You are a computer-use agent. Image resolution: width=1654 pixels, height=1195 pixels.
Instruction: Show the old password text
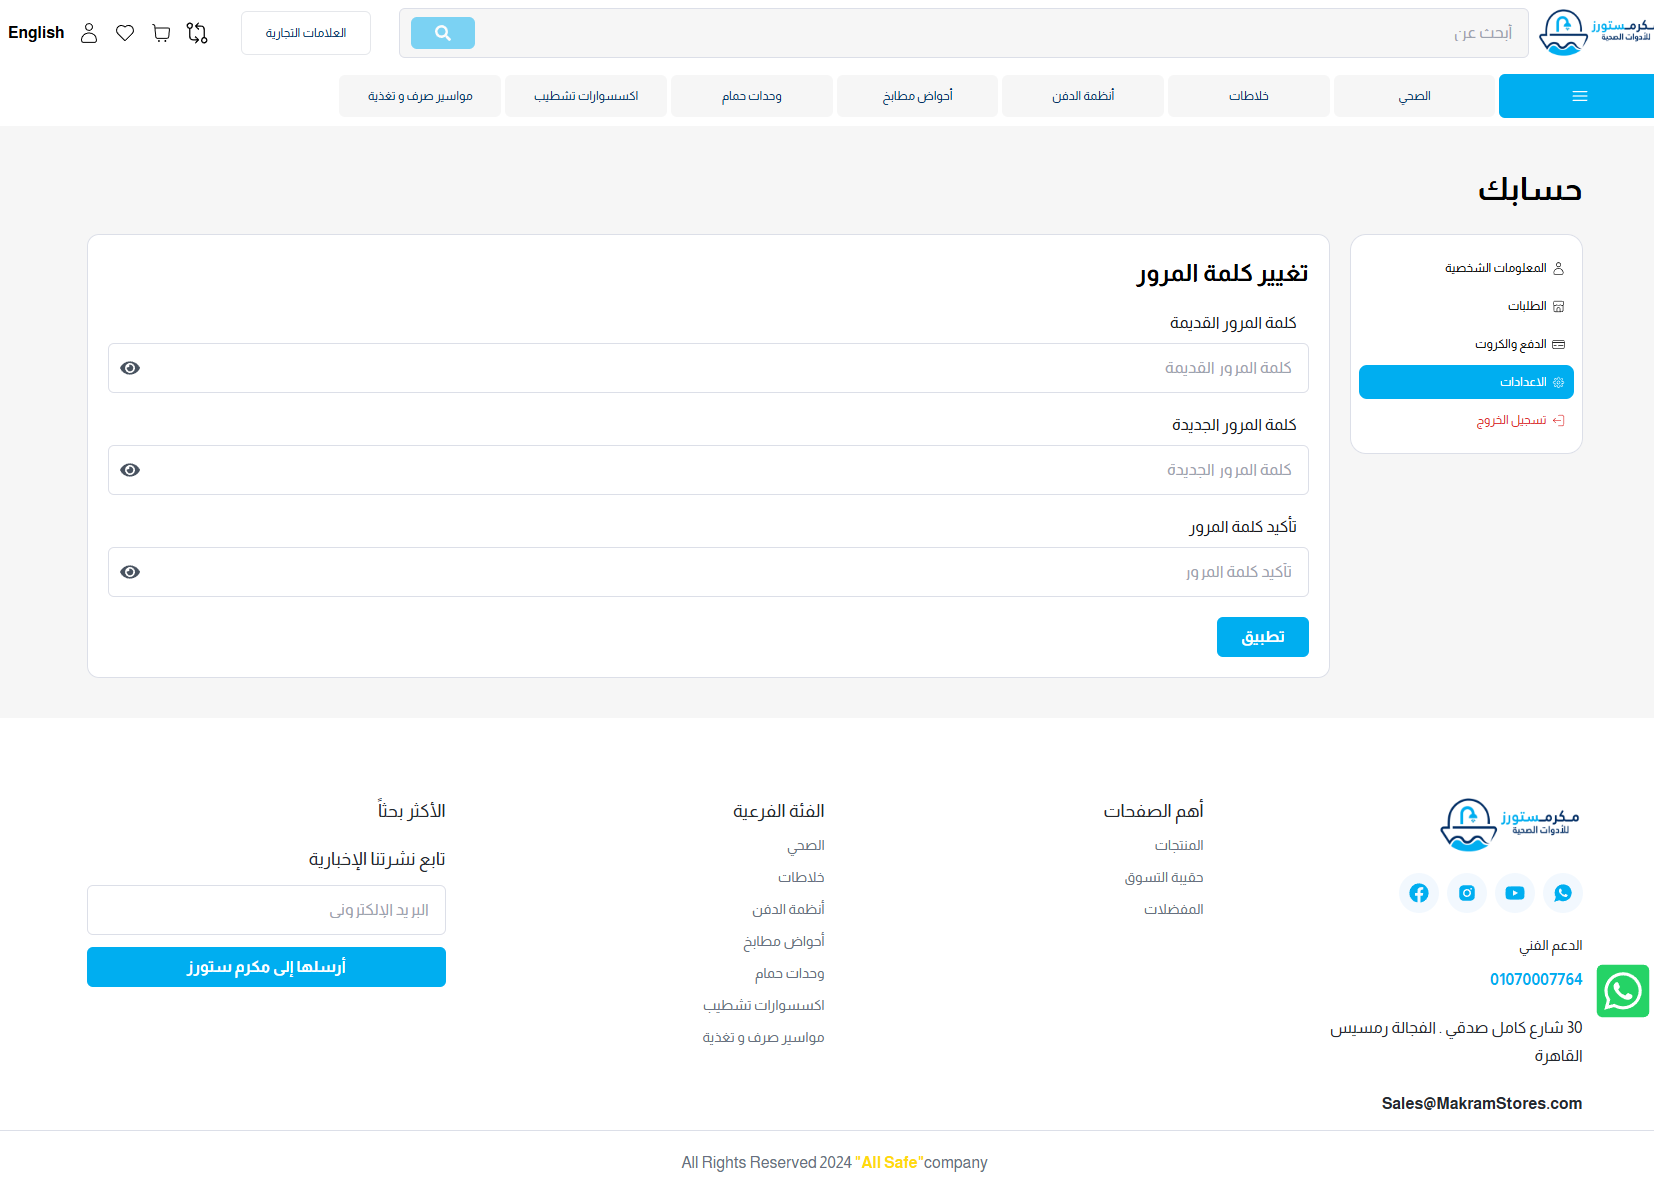pyautogui.click(x=130, y=368)
